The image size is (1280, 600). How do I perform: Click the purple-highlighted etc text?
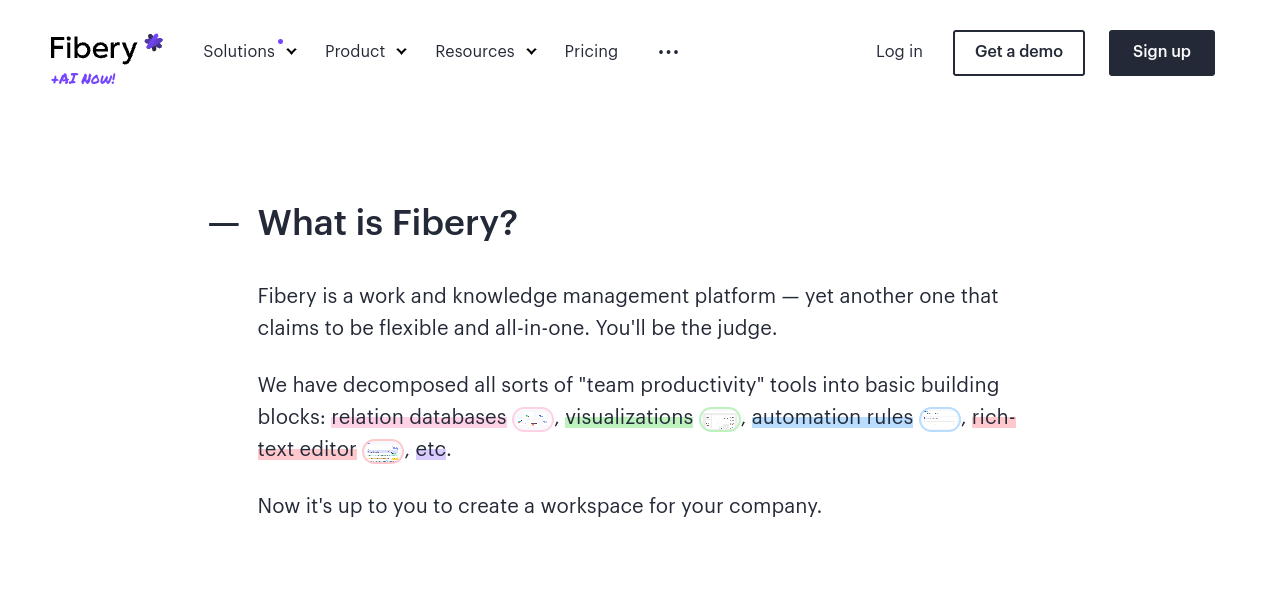pyautogui.click(x=431, y=450)
